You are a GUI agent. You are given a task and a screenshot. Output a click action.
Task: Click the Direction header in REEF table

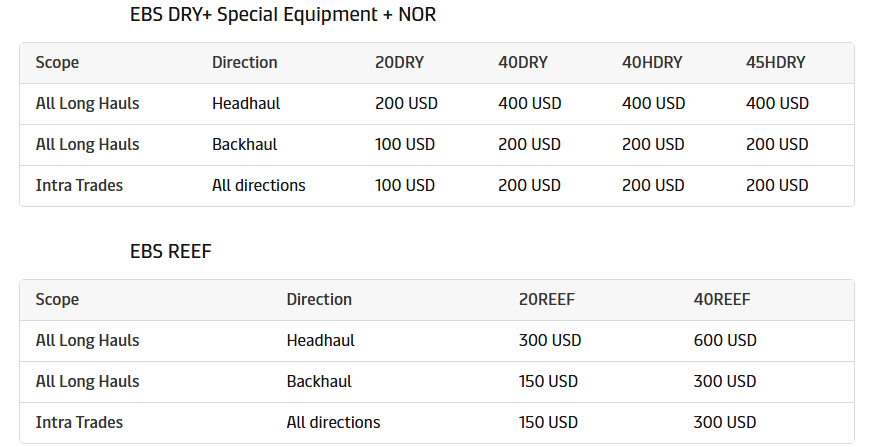[x=319, y=299]
